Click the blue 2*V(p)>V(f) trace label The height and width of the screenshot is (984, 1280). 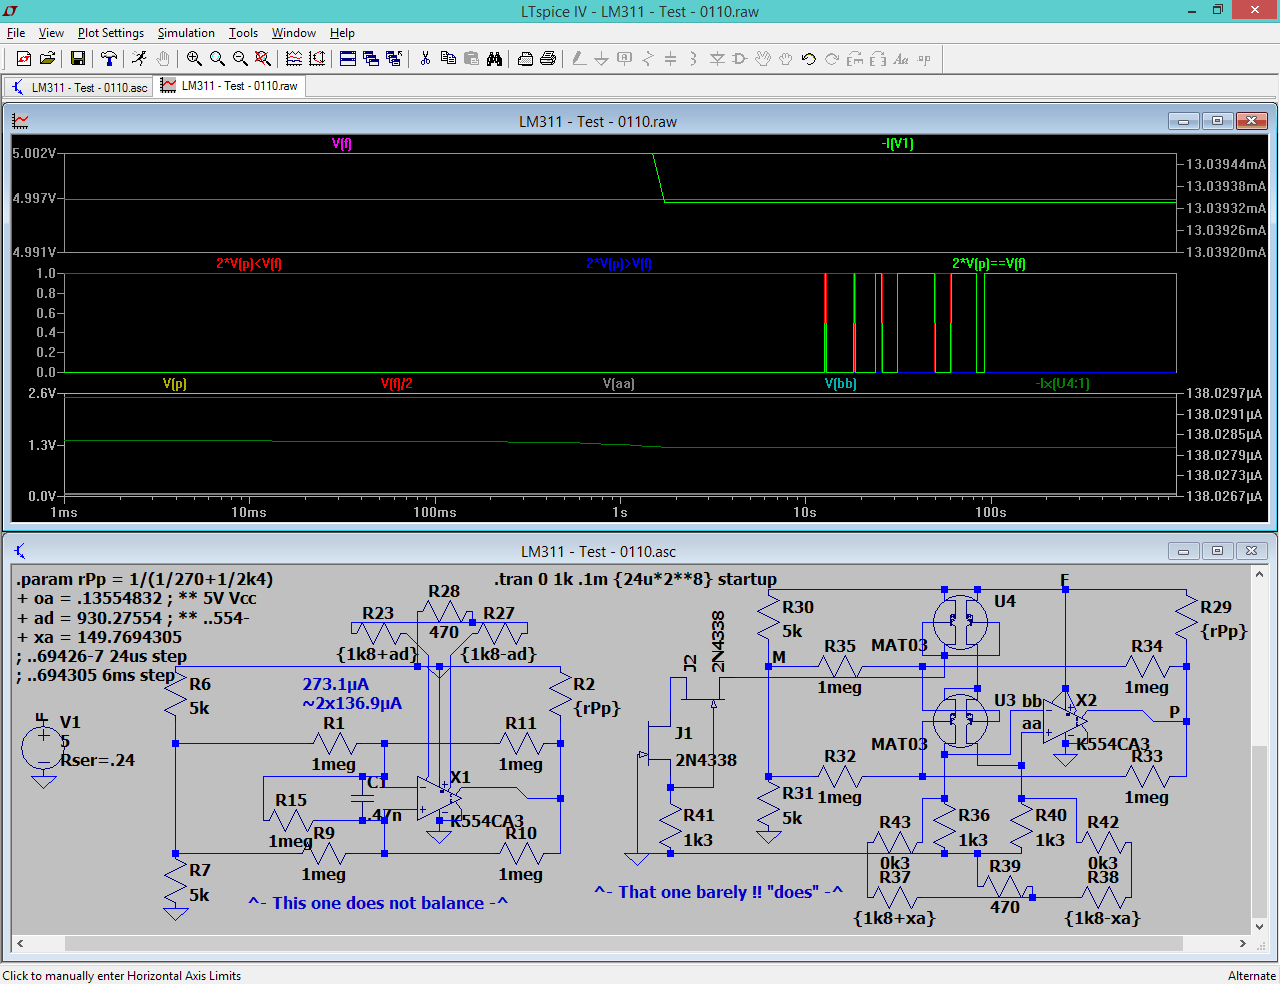point(619,264)
